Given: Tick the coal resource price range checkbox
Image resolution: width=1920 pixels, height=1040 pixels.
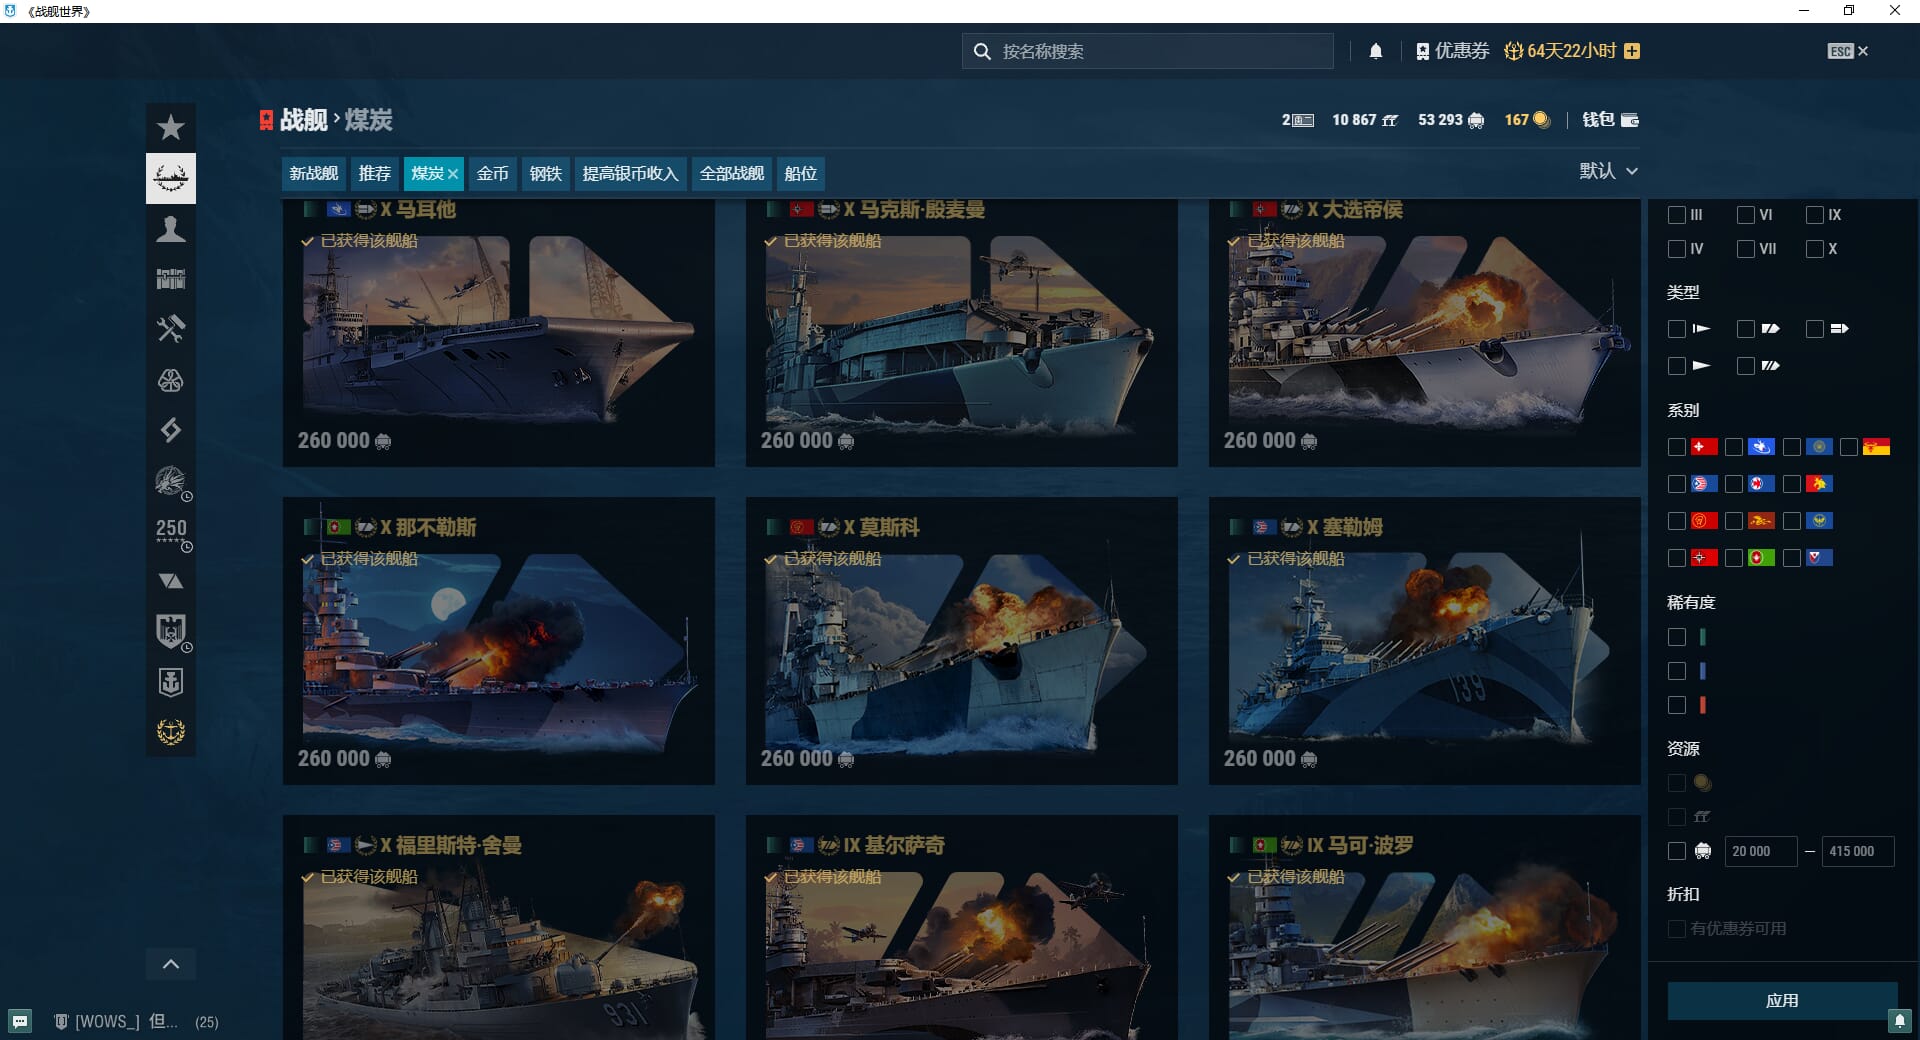Looking at the screenshot, I should click(x=1677, y=851).
